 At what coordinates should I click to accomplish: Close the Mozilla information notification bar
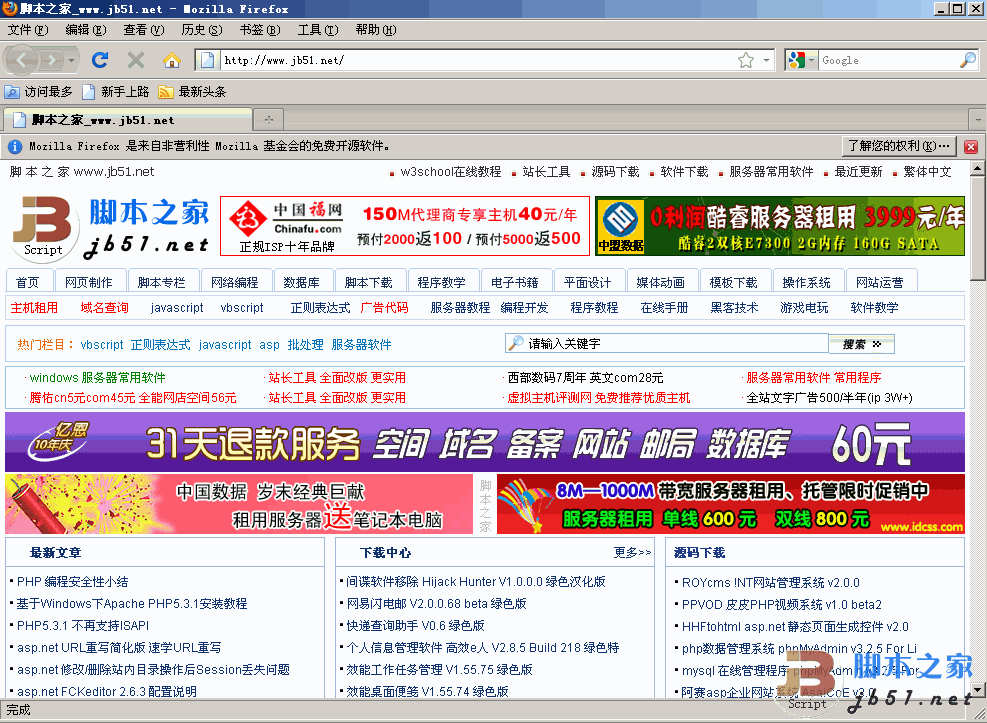(x=971, y=147)
